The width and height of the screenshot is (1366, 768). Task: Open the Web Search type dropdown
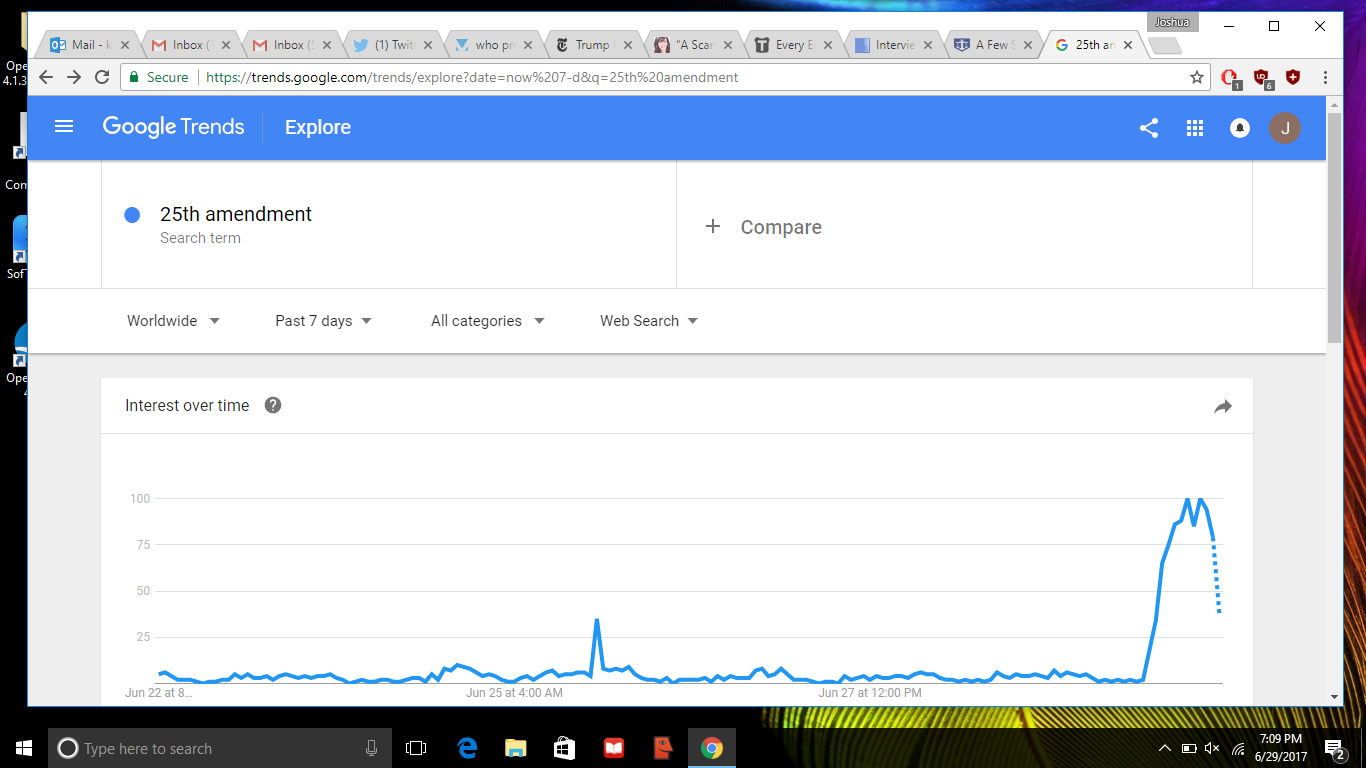[x=648, y=321]
